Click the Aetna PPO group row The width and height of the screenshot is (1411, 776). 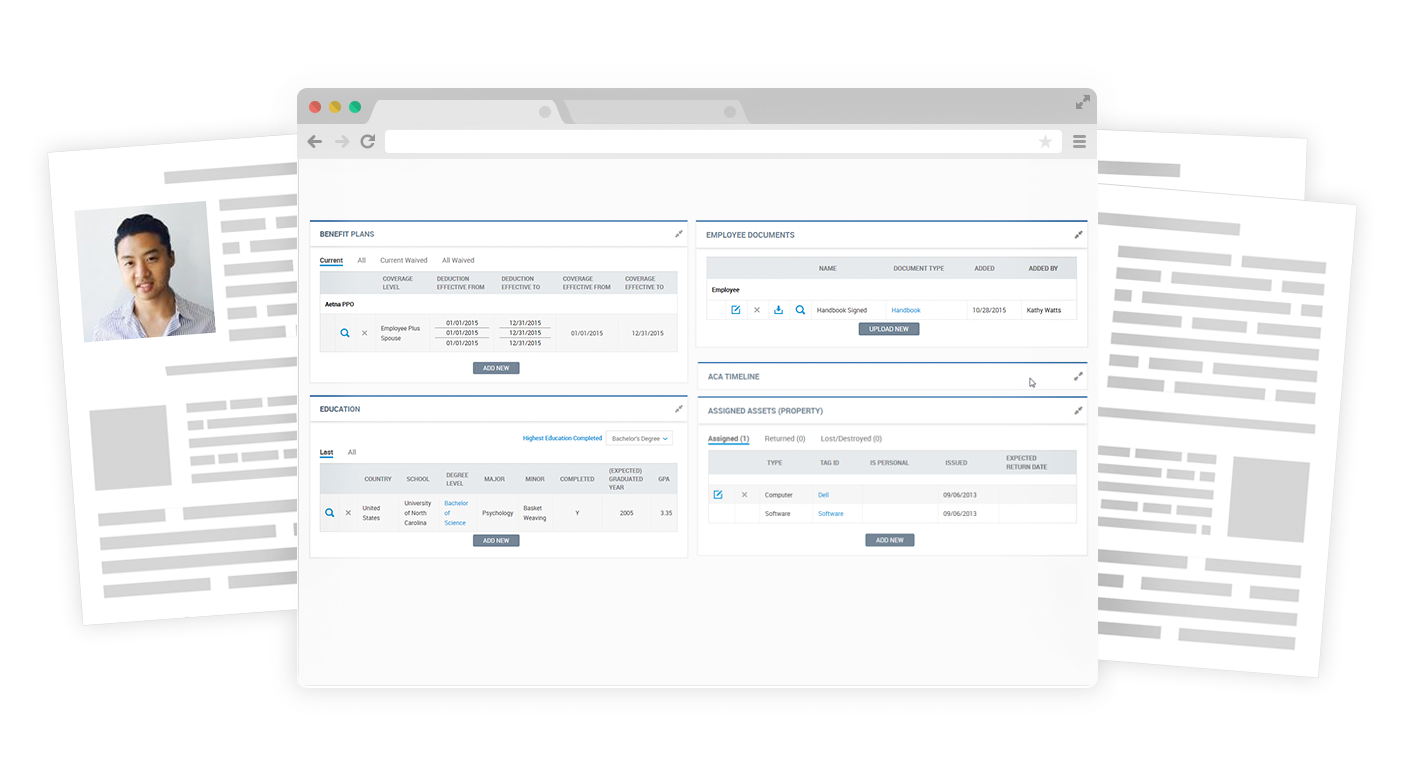(x=498, y=304)
